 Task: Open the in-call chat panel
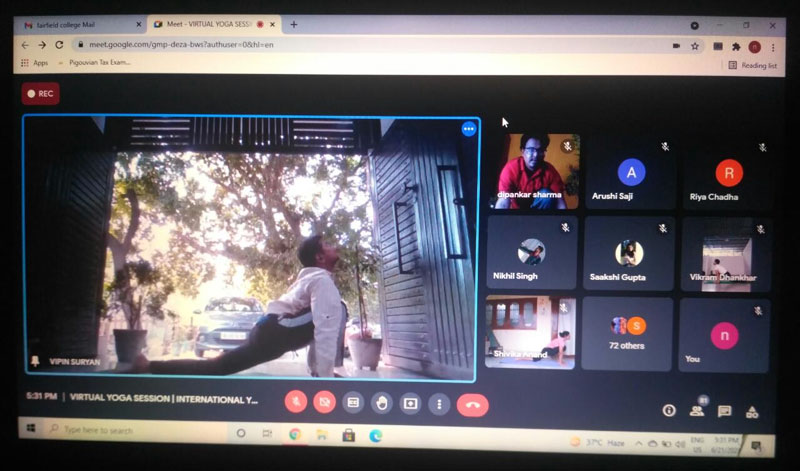point(725,411)
